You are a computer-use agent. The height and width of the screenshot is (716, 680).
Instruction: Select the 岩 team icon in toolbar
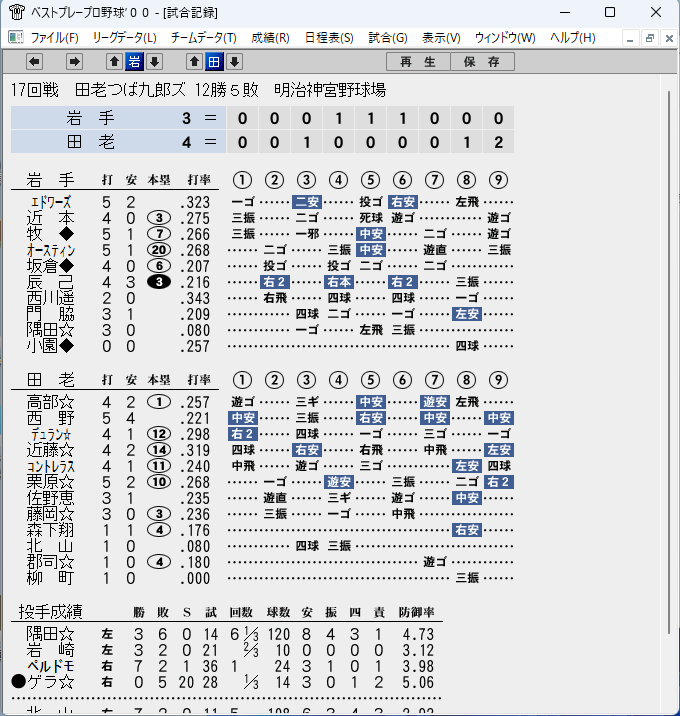tap(134, 61)
